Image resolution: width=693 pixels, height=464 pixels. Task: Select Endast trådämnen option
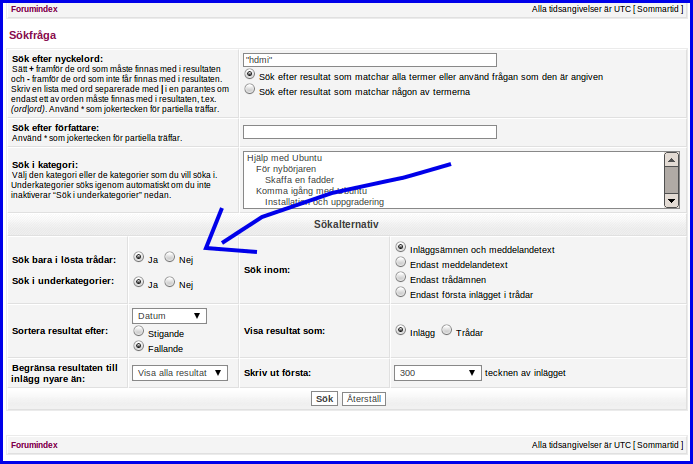click(x=400, y=277)
